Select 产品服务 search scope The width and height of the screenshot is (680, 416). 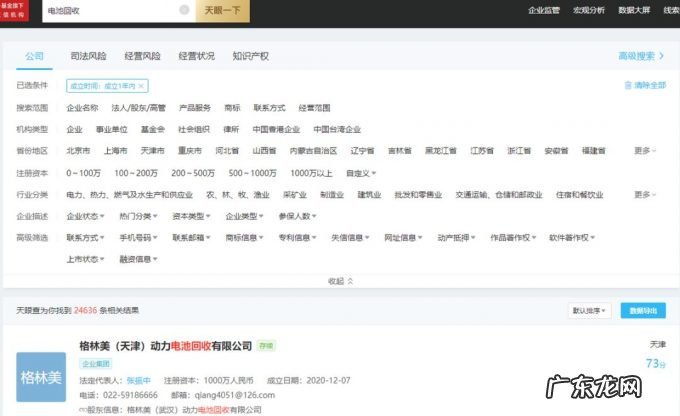pos(195,108)
